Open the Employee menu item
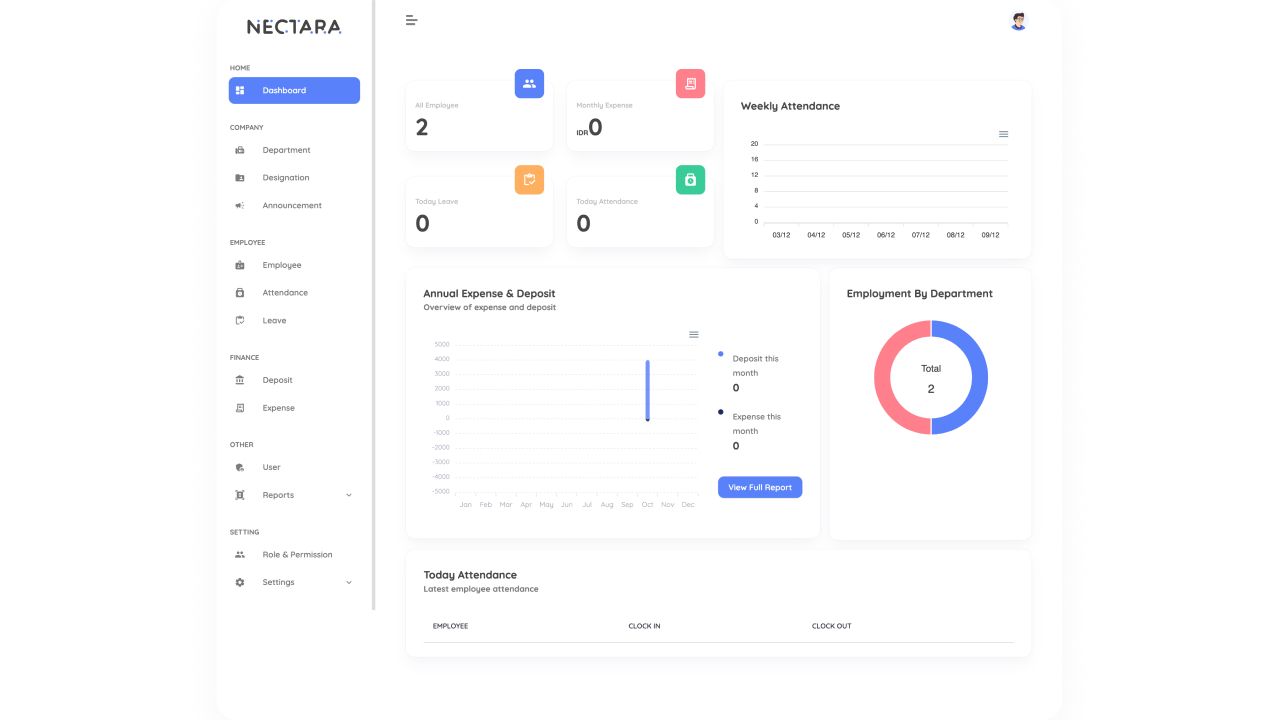 [294, 265]
